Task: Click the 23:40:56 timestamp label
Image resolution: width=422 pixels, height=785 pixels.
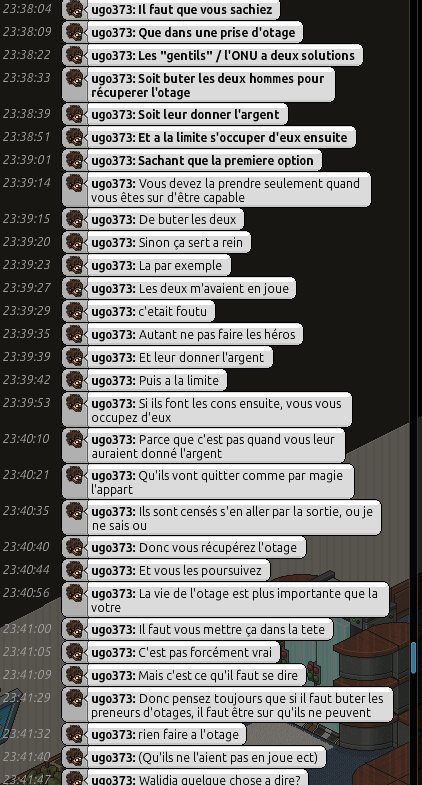Action: (27, 593)
